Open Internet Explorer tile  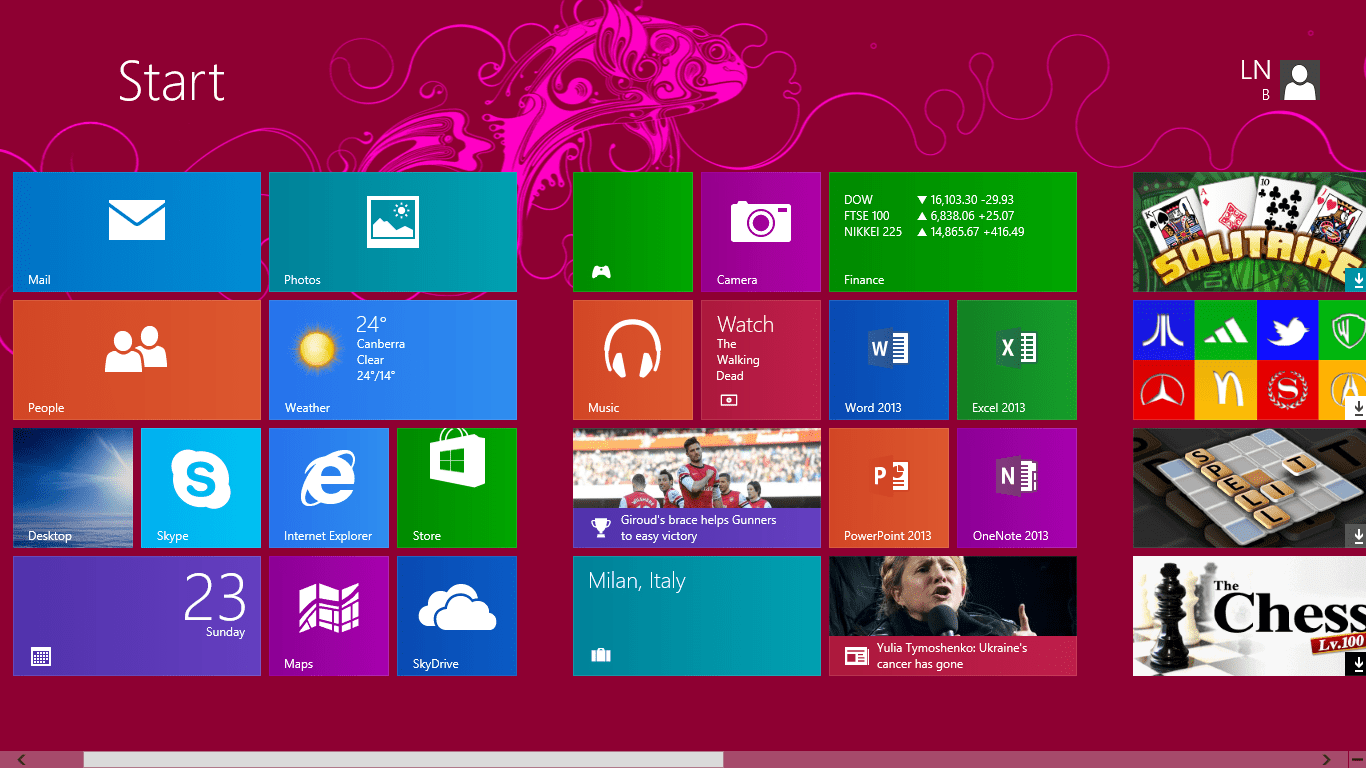click(329, 488)
